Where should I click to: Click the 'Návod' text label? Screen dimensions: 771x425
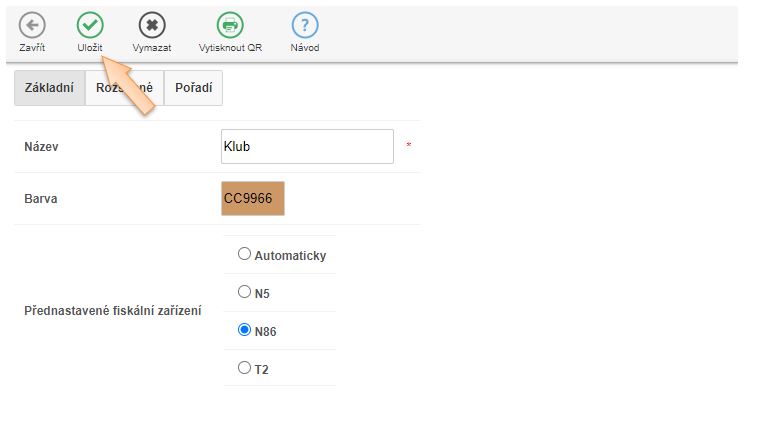click(305, 48)
